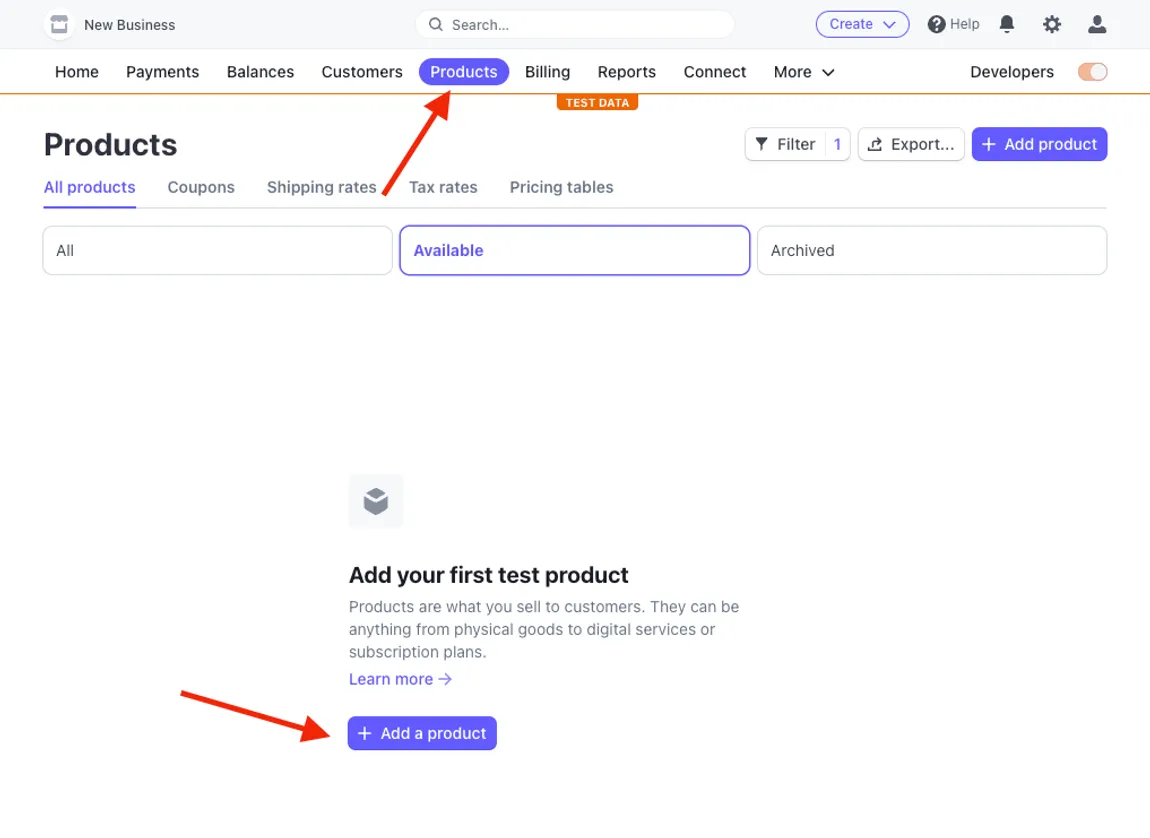Open the settings gear icon
This screenshot has height=838, width=1150.
point(1052,24)
